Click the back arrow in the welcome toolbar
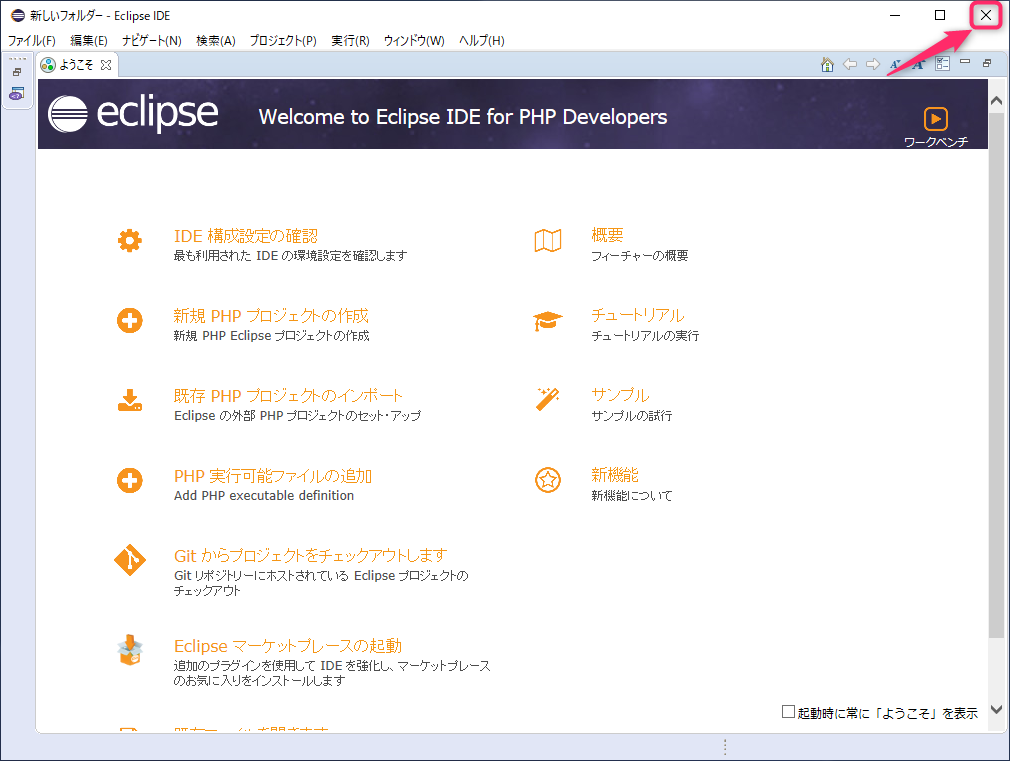Screen dimensions: 1010x761 [x=850, y=64]
